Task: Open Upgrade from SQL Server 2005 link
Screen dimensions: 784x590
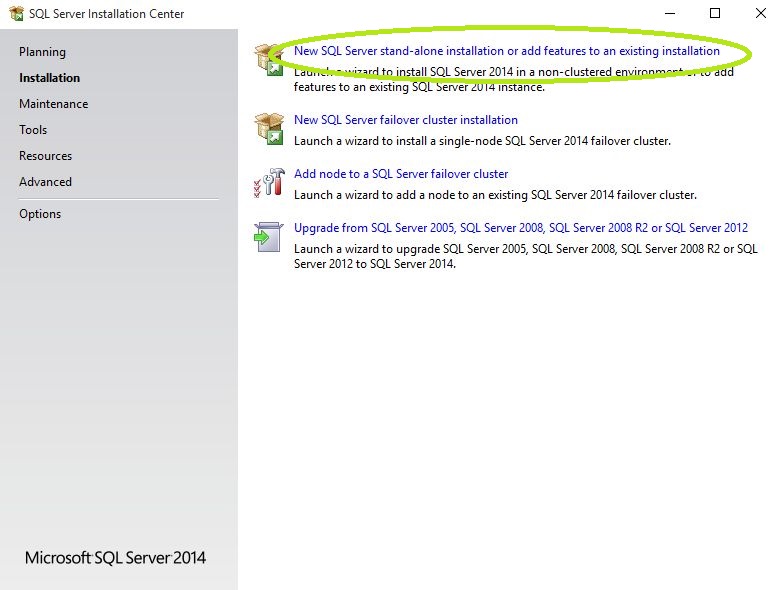Action: [520, 228]
